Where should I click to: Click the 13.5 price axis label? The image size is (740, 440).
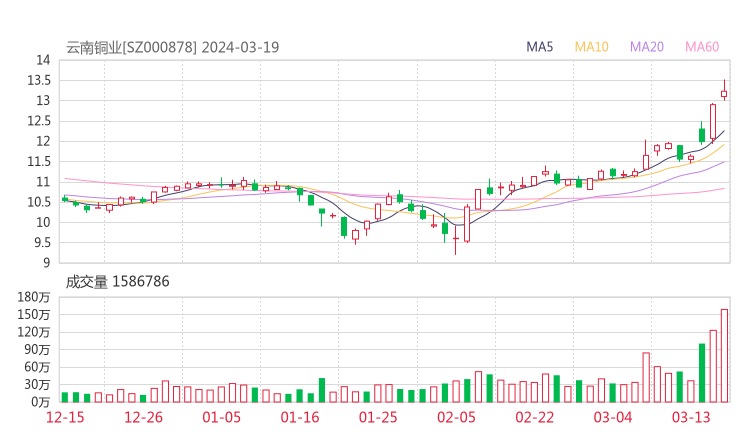39,80
